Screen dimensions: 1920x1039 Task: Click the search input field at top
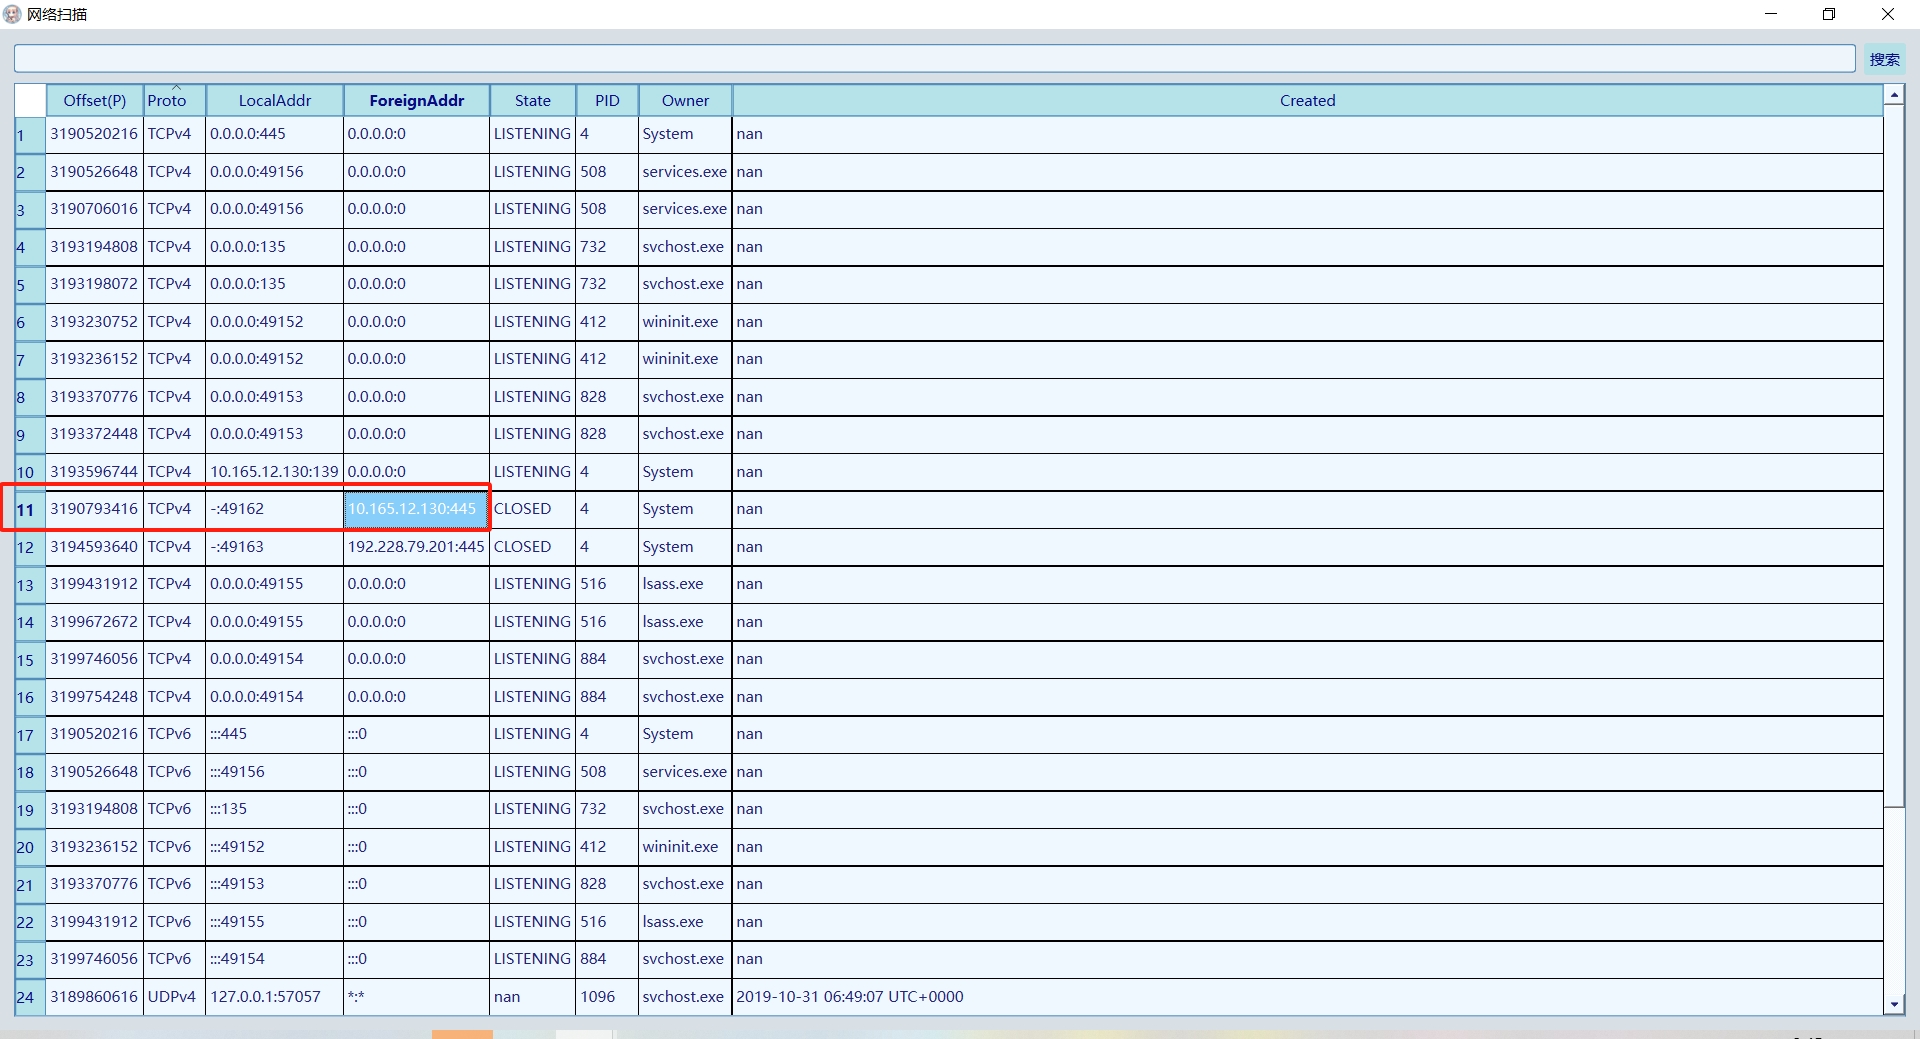coord(934,59)
